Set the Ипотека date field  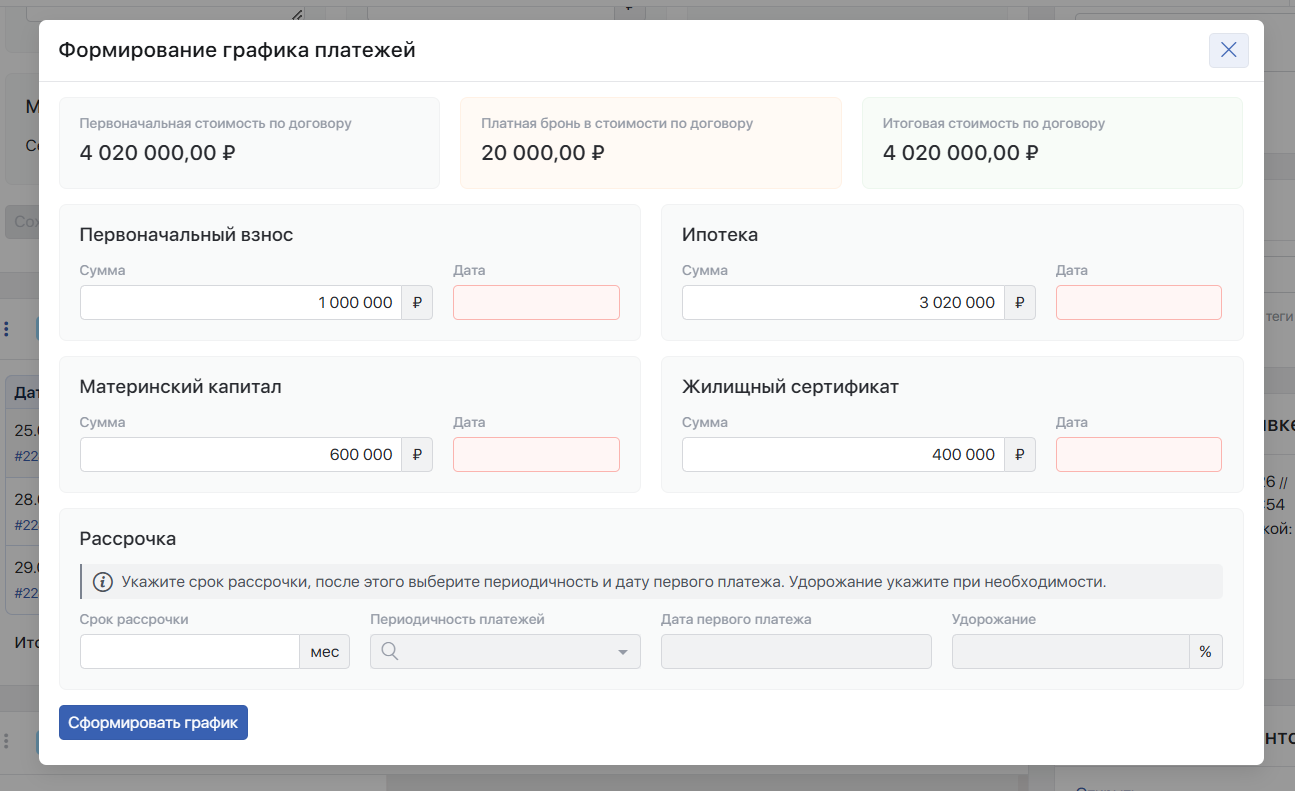(x=1138, y=303)
